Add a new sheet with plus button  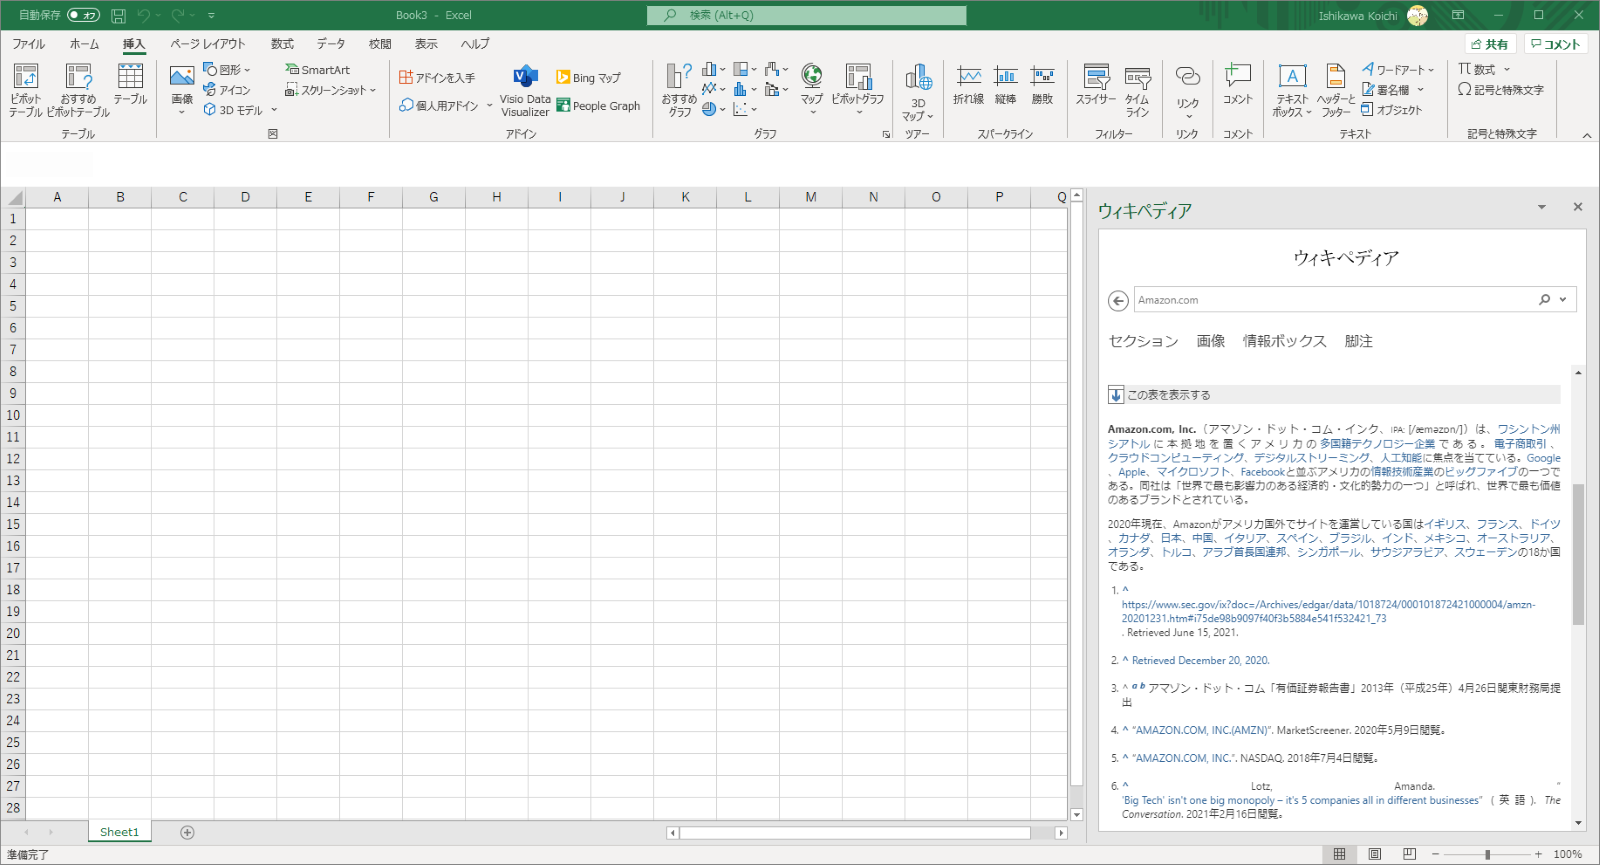(x=187, y=832)
